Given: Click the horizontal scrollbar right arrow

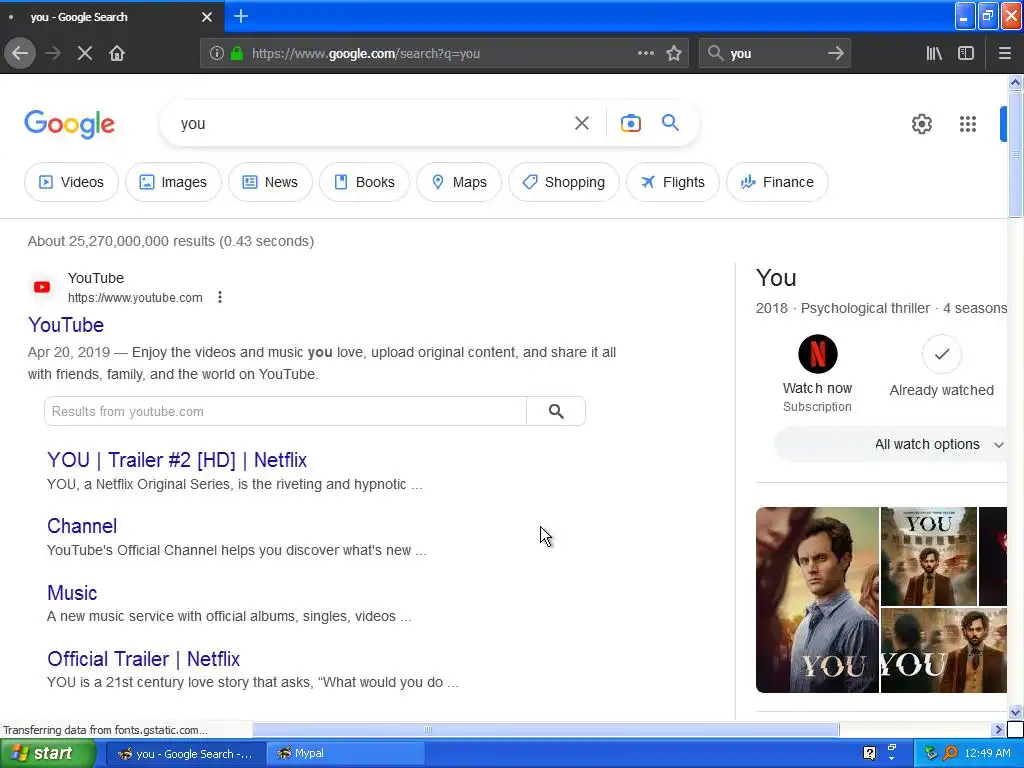Looking at the screenshot, I should 997,729.
